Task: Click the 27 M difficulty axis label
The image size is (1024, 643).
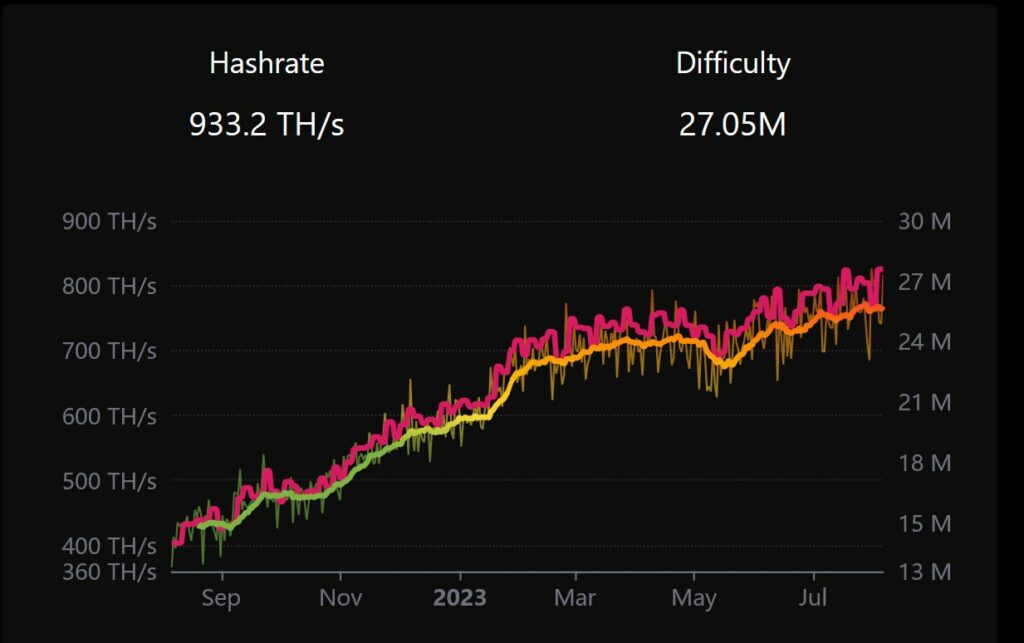Action: click(925, 282)
